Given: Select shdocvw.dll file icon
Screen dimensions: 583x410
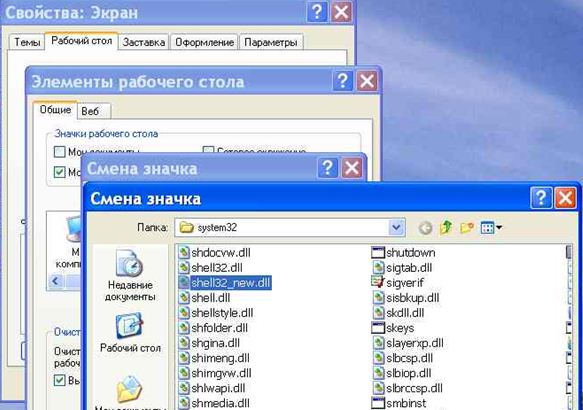Looking at the screenshot, I should [x=184, y=253].
